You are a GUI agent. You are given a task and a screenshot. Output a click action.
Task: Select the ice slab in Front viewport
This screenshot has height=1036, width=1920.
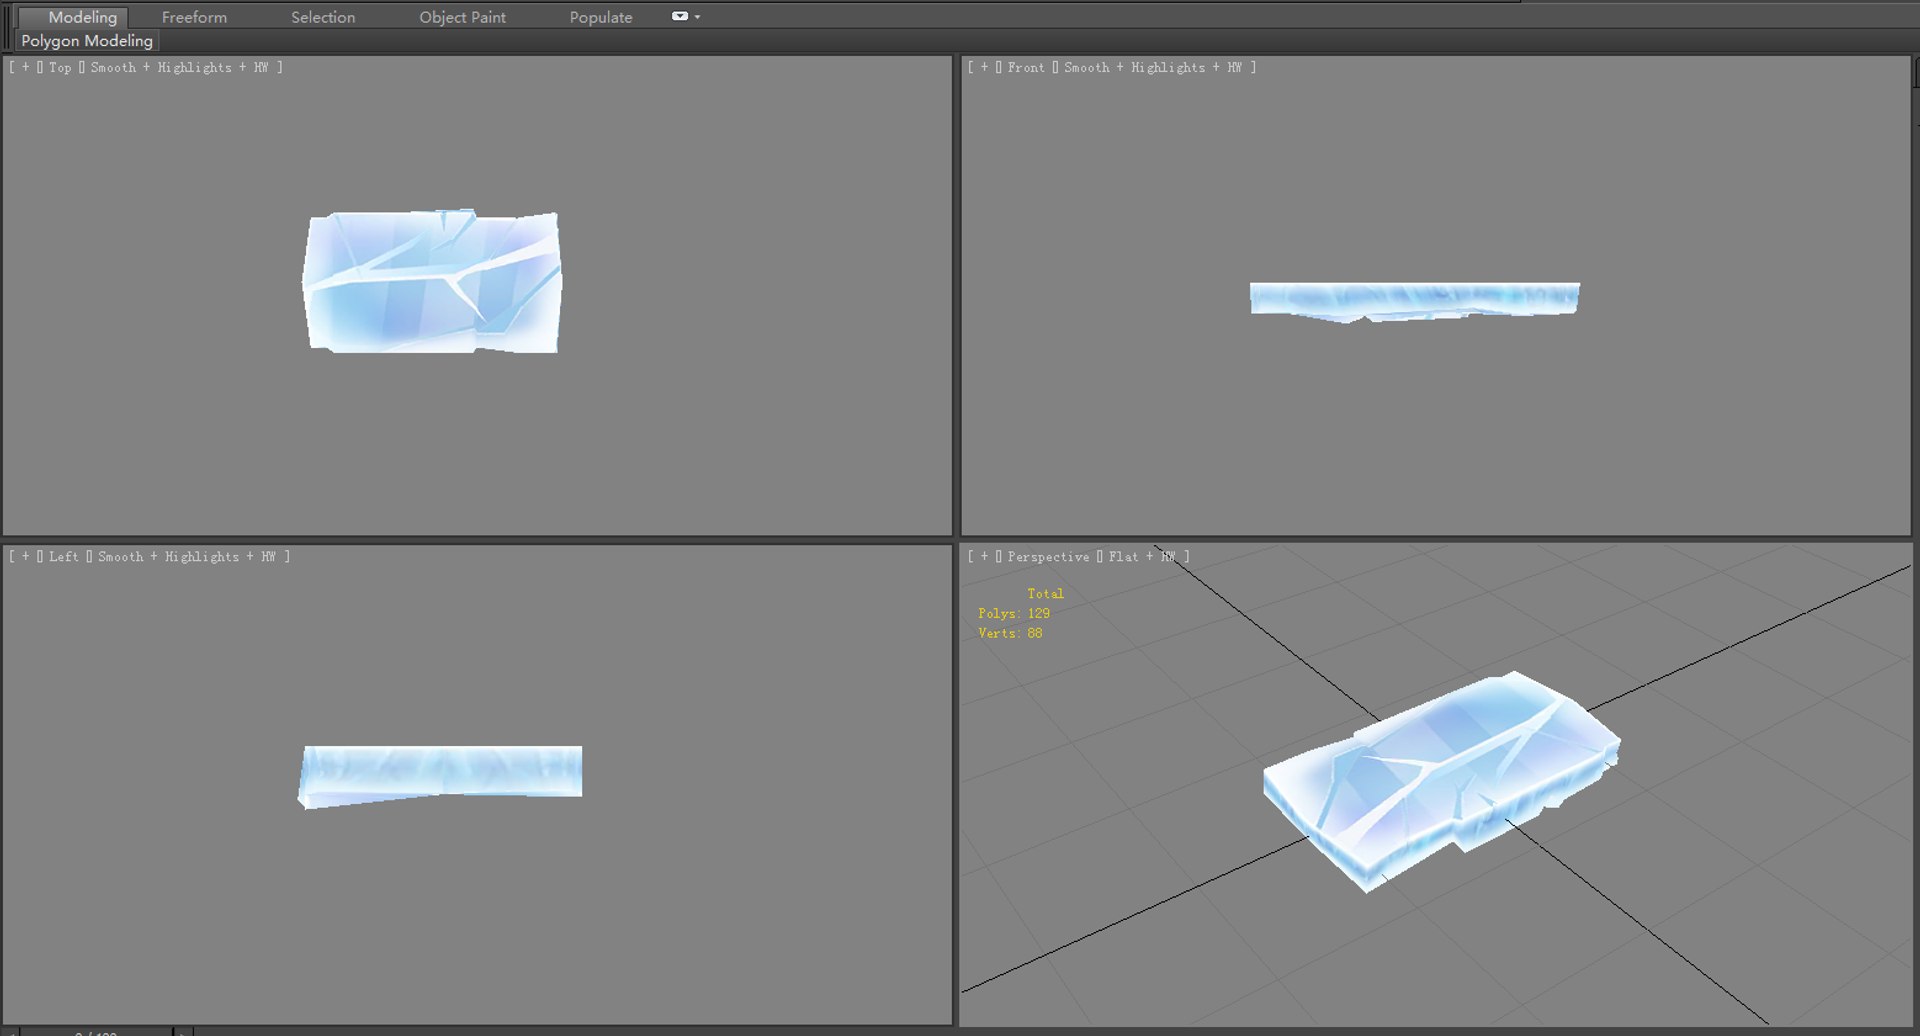(1414, 300)
